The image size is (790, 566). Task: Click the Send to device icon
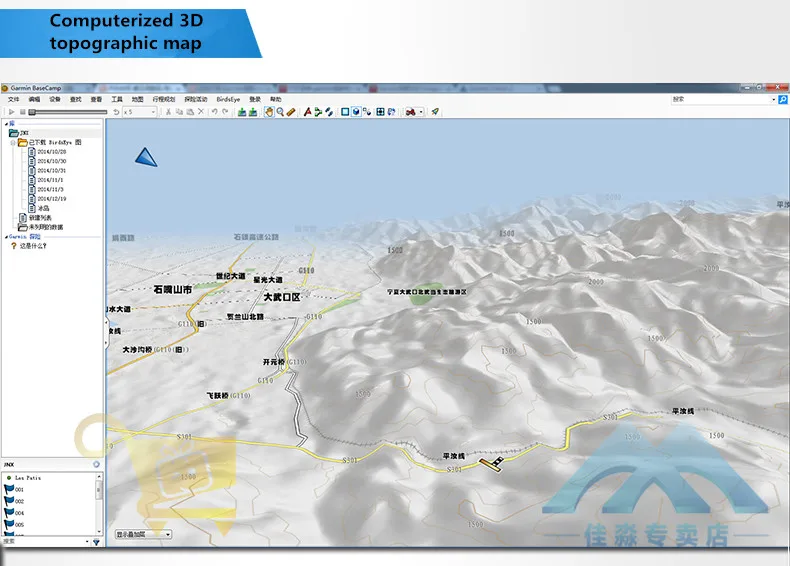pos(242,112)
